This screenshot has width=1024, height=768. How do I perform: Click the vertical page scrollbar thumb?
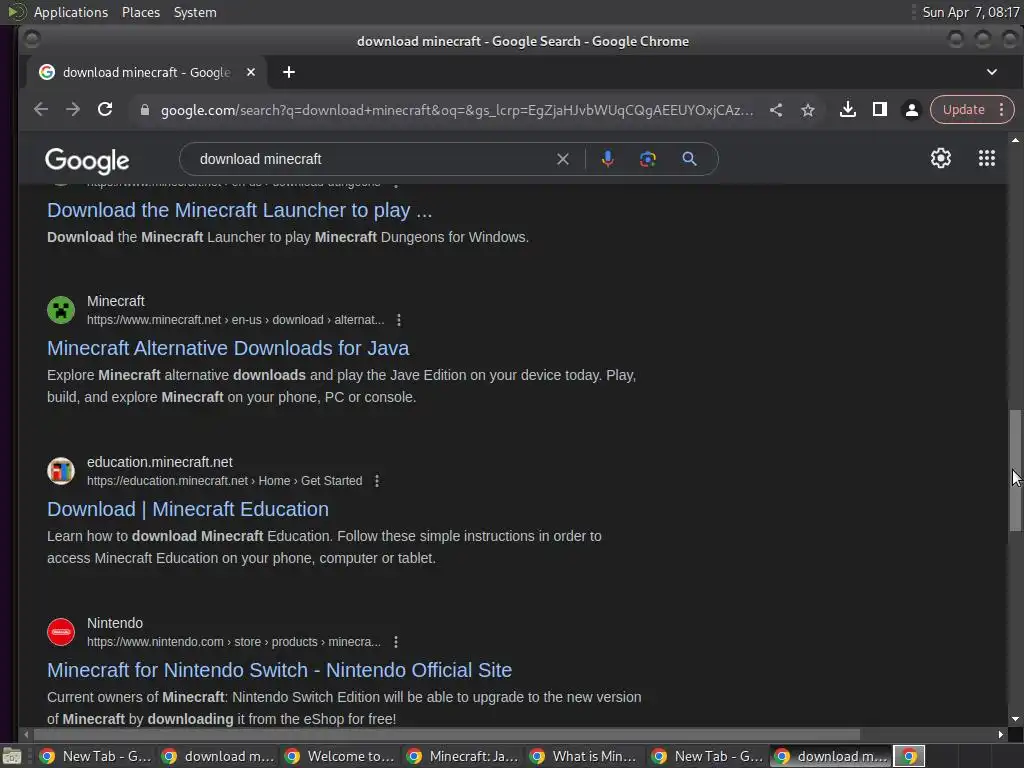(x=1015, y=470)
